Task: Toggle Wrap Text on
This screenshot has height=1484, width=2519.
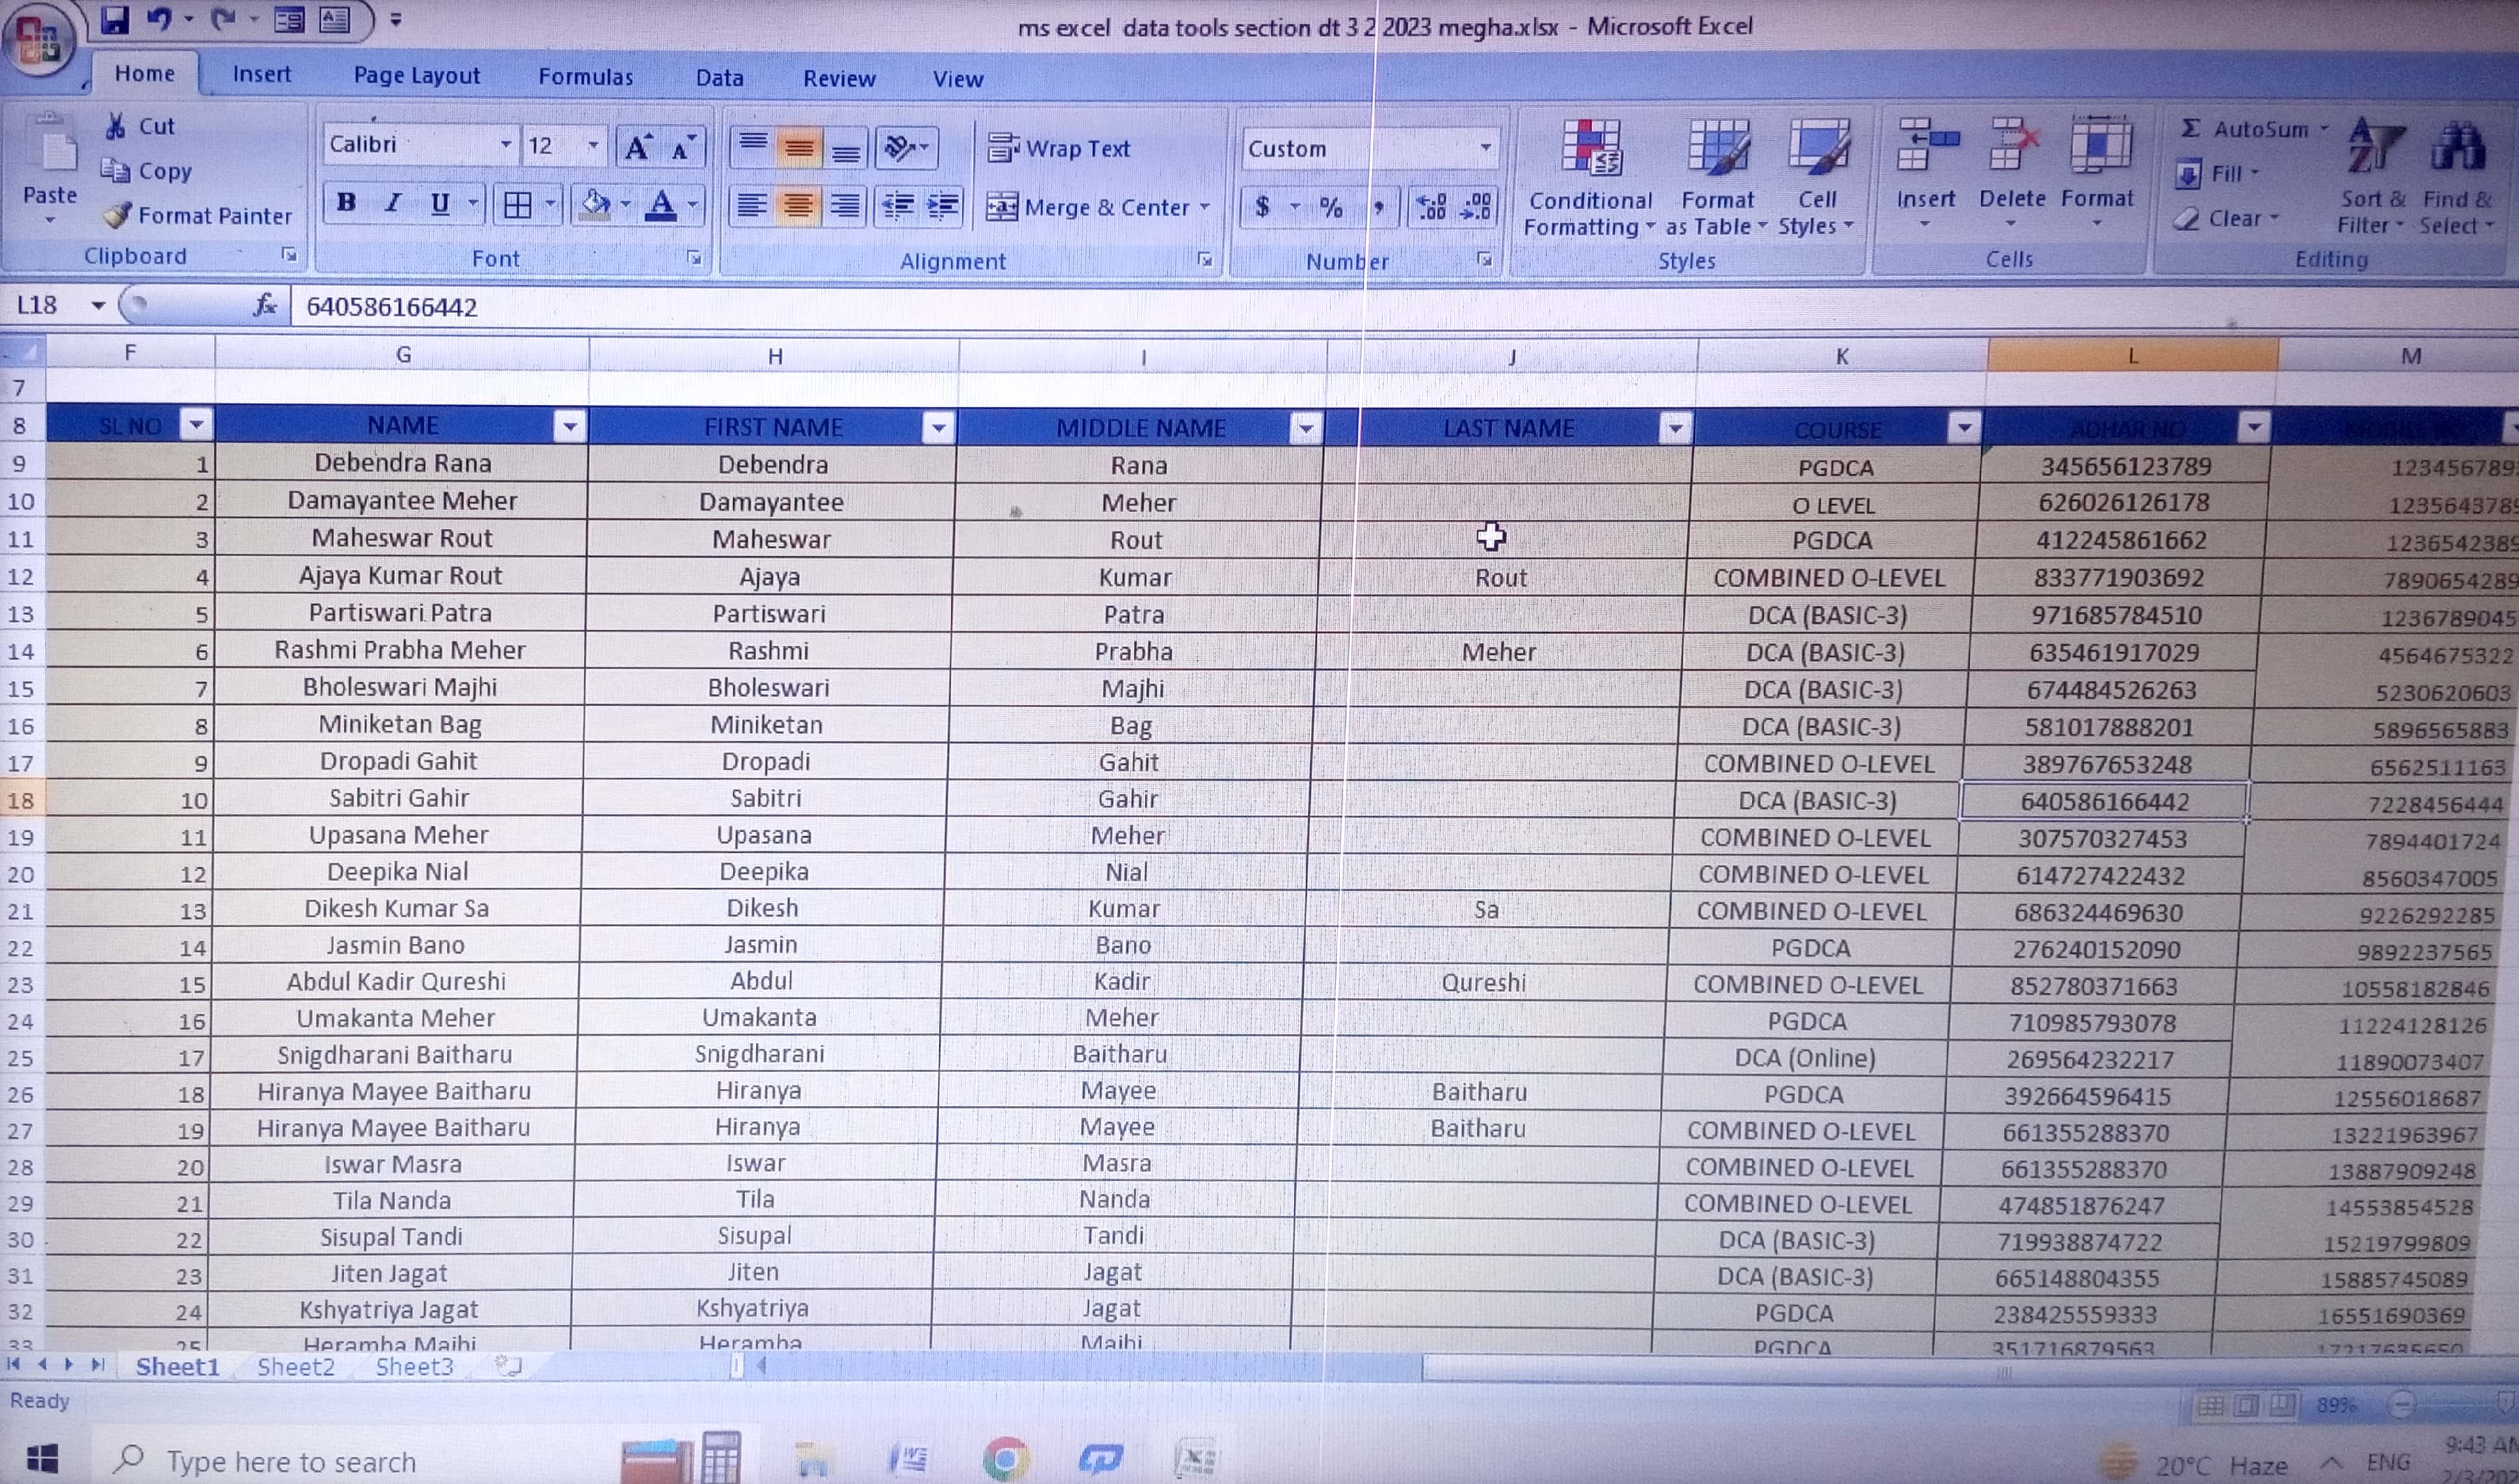Action: click(1059, 148)
